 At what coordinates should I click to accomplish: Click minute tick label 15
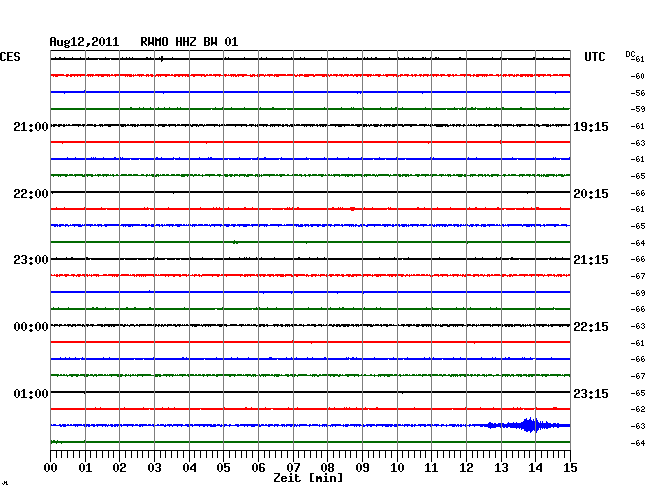coord(570,467)
